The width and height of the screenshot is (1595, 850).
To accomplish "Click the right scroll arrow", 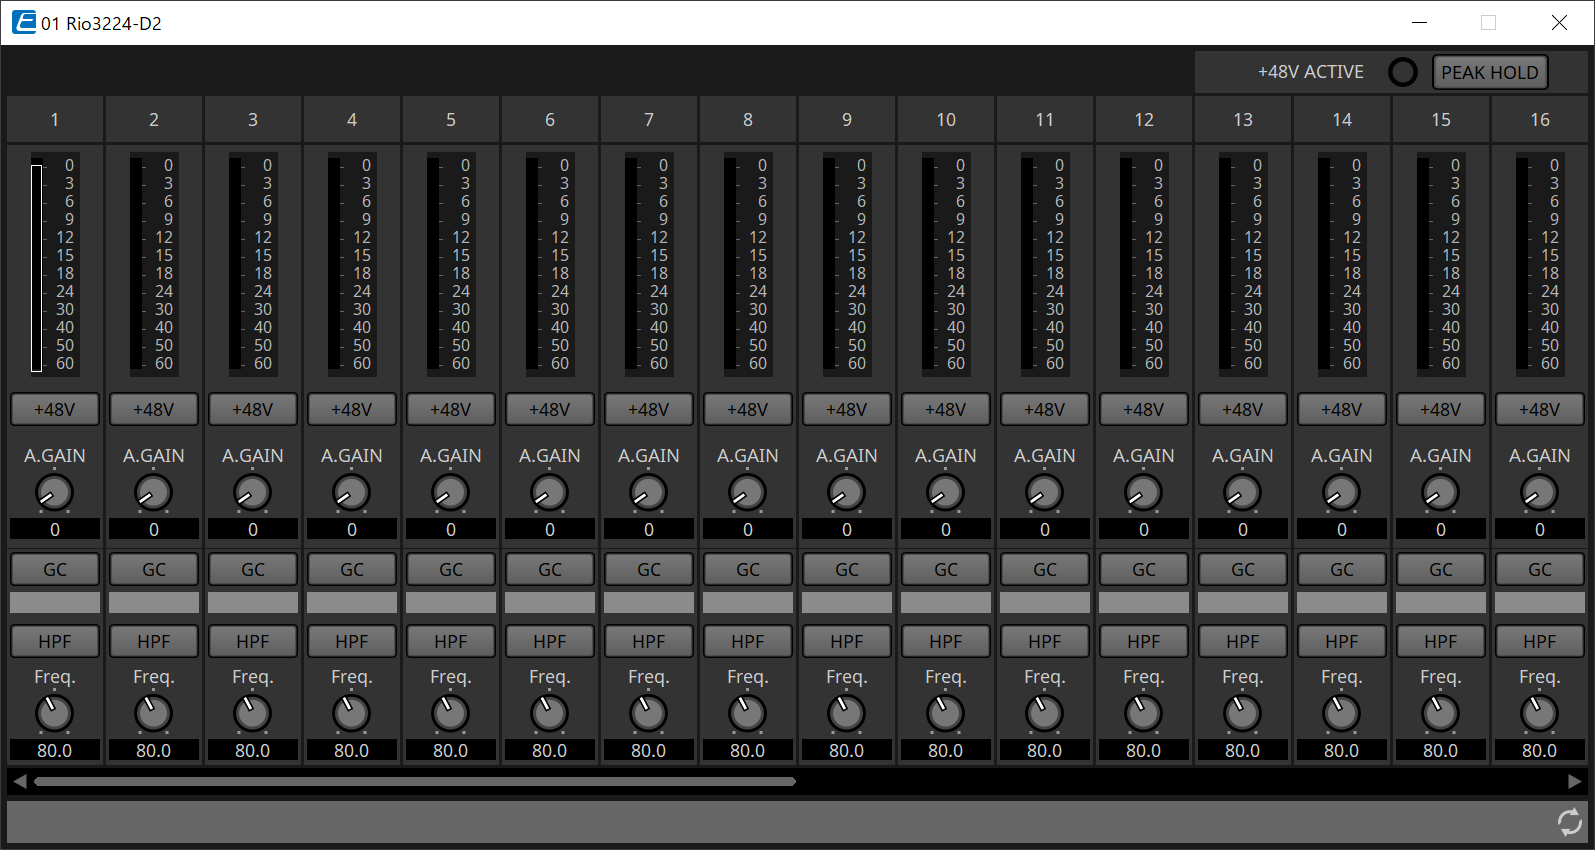I will click(1575, 781).
